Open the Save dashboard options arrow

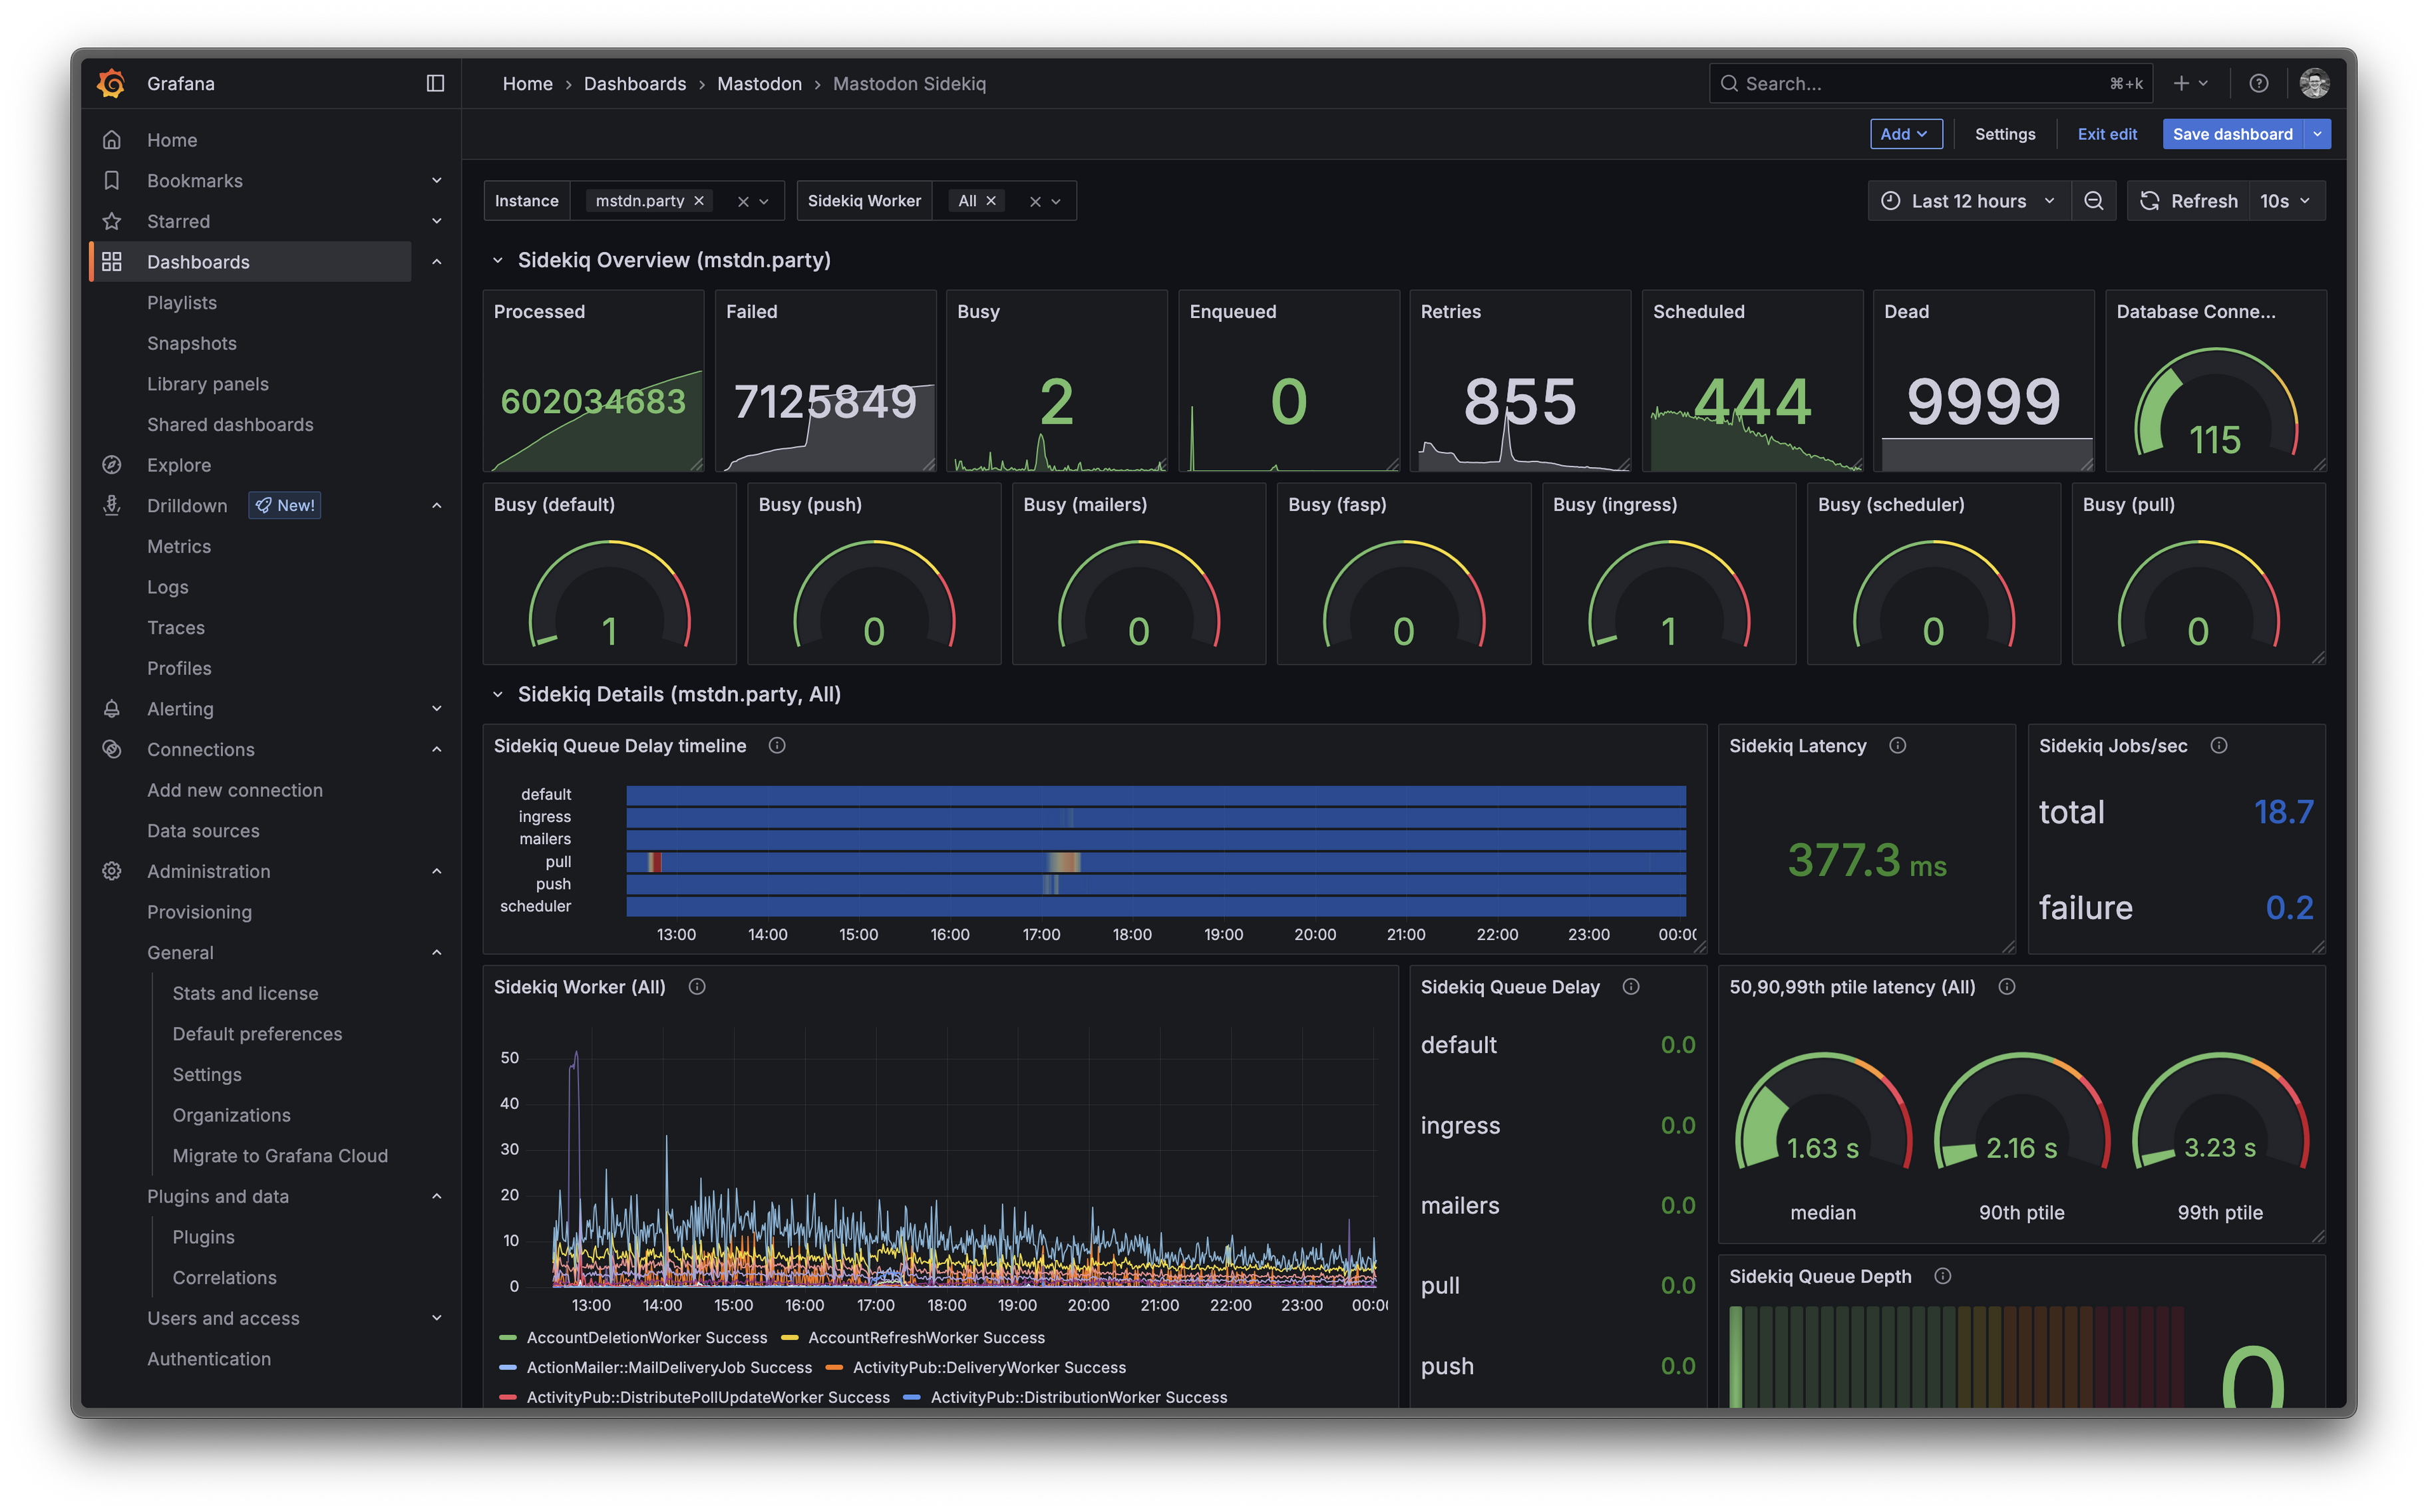tap(2317, 134)
